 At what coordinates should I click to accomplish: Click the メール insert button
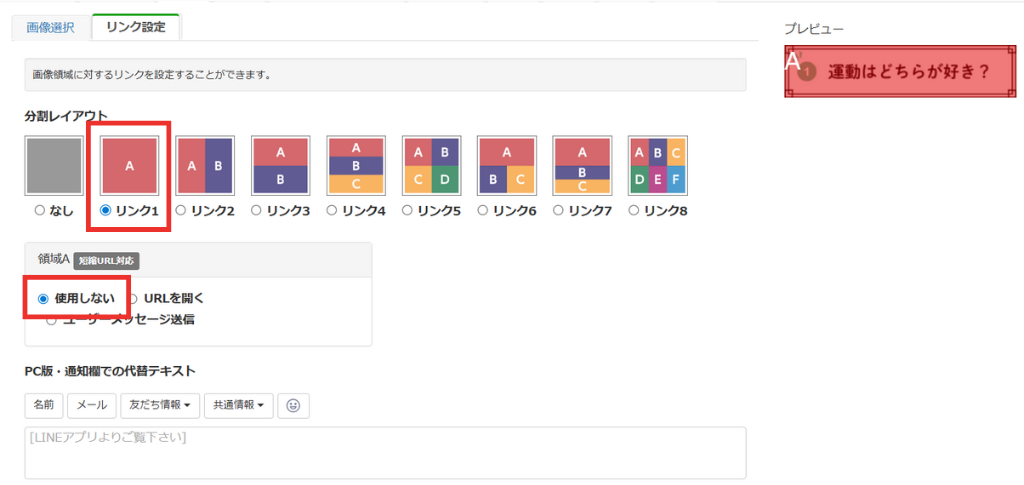(x=92, y=405)
